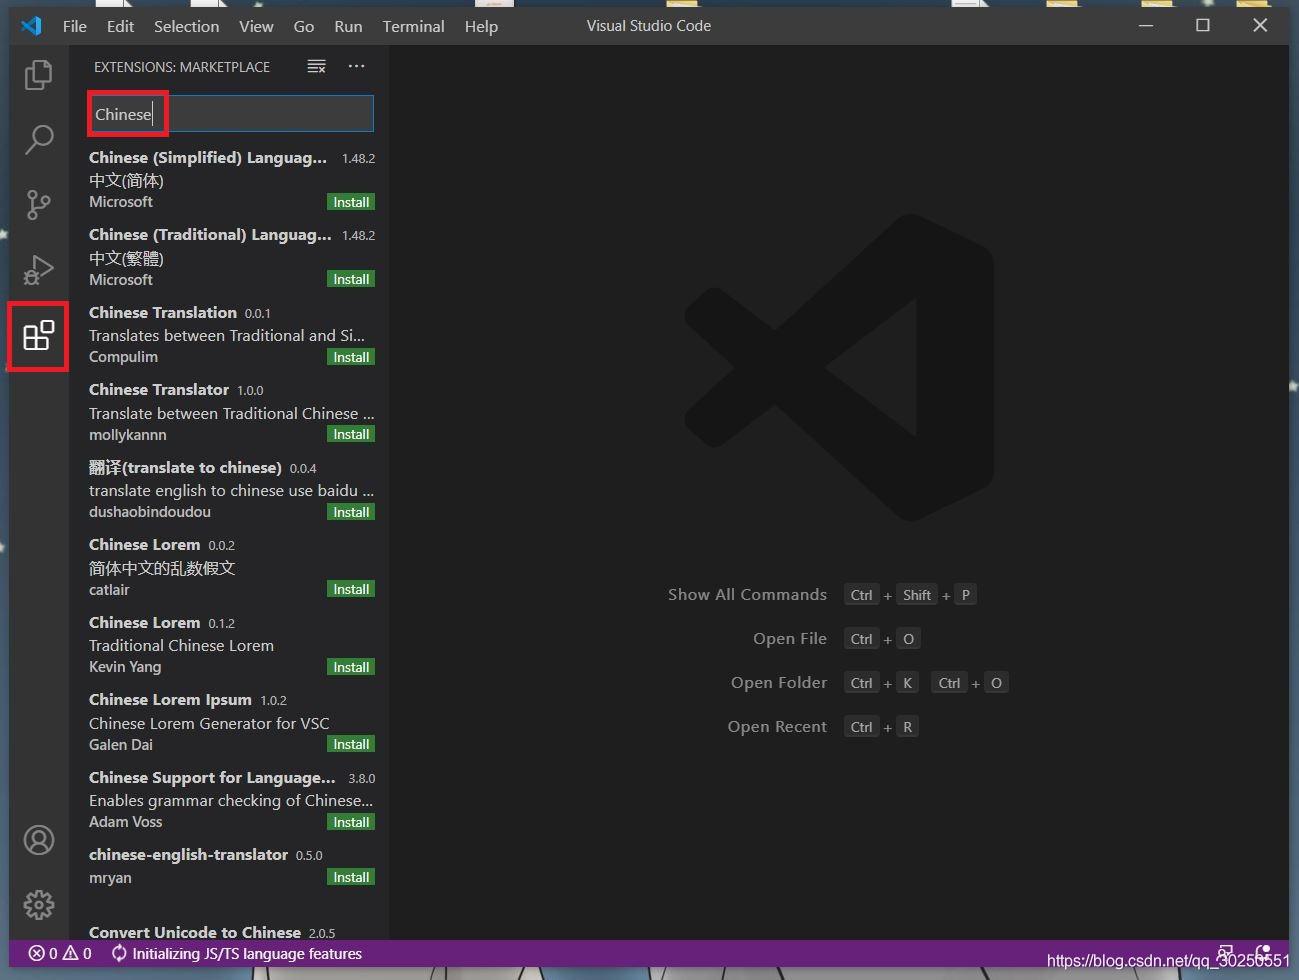The width and height of the screenshot is (1299, 980).
Task: Open the View menu
Action: point(256,26)
